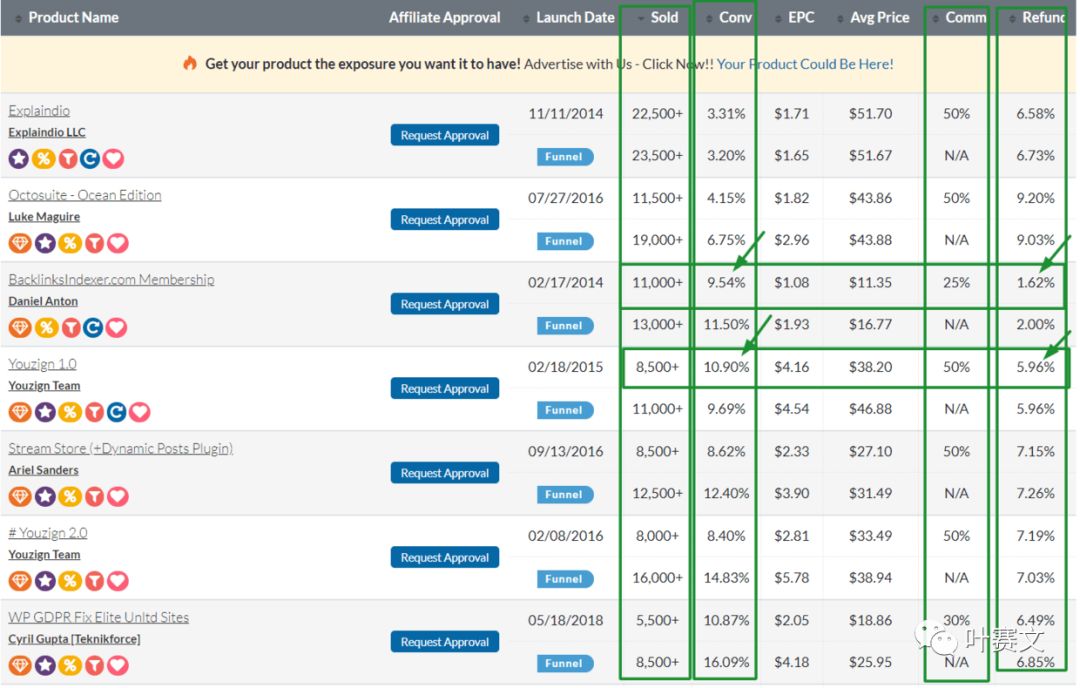Sort table by Product Name column
Image resolution: width=1080 pixels, height=688 pixels.
click(73, 17)
